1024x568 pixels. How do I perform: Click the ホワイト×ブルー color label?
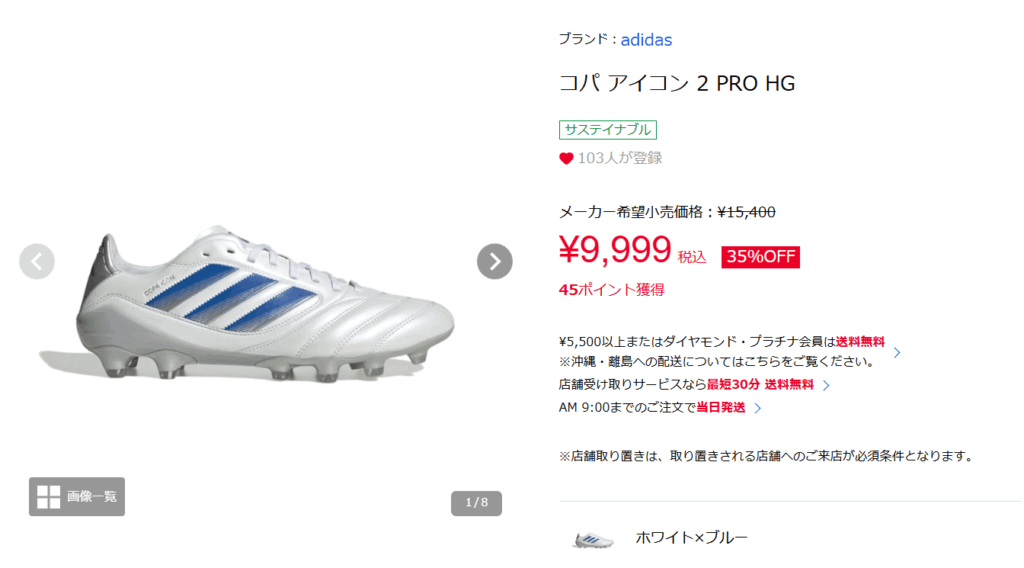click(692, 538)
